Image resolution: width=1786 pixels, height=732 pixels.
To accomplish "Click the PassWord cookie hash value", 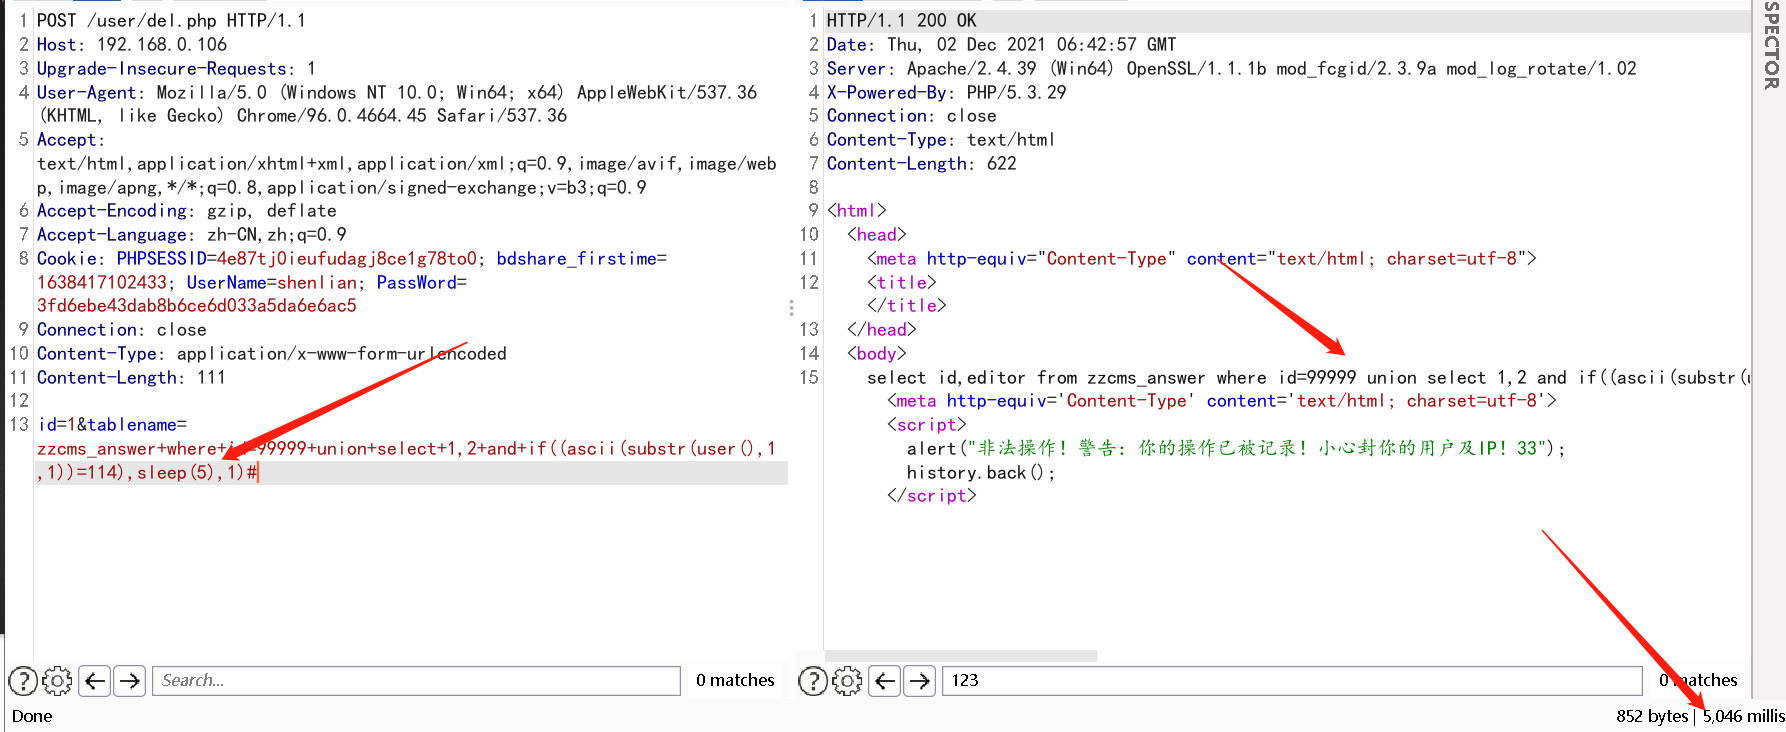I will [x=197, y=305].
